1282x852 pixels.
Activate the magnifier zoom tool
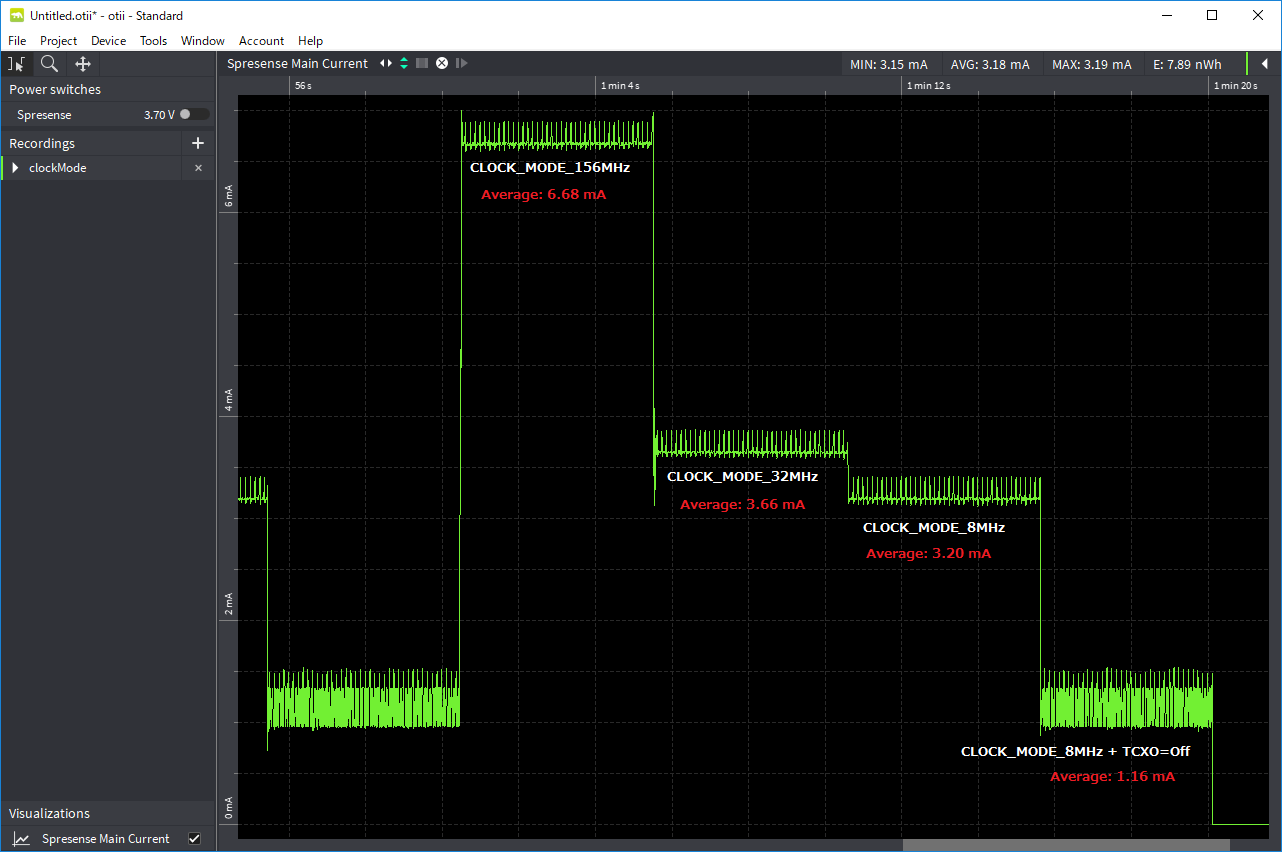point(49,64)
